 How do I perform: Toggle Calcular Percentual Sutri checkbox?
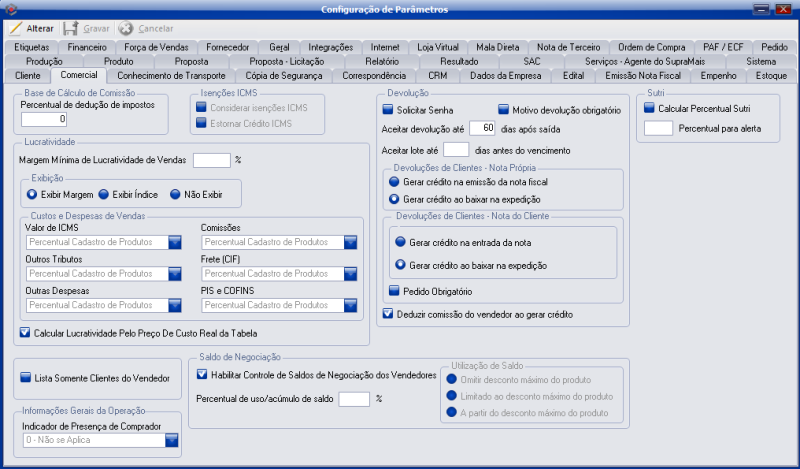click(649, 108)
